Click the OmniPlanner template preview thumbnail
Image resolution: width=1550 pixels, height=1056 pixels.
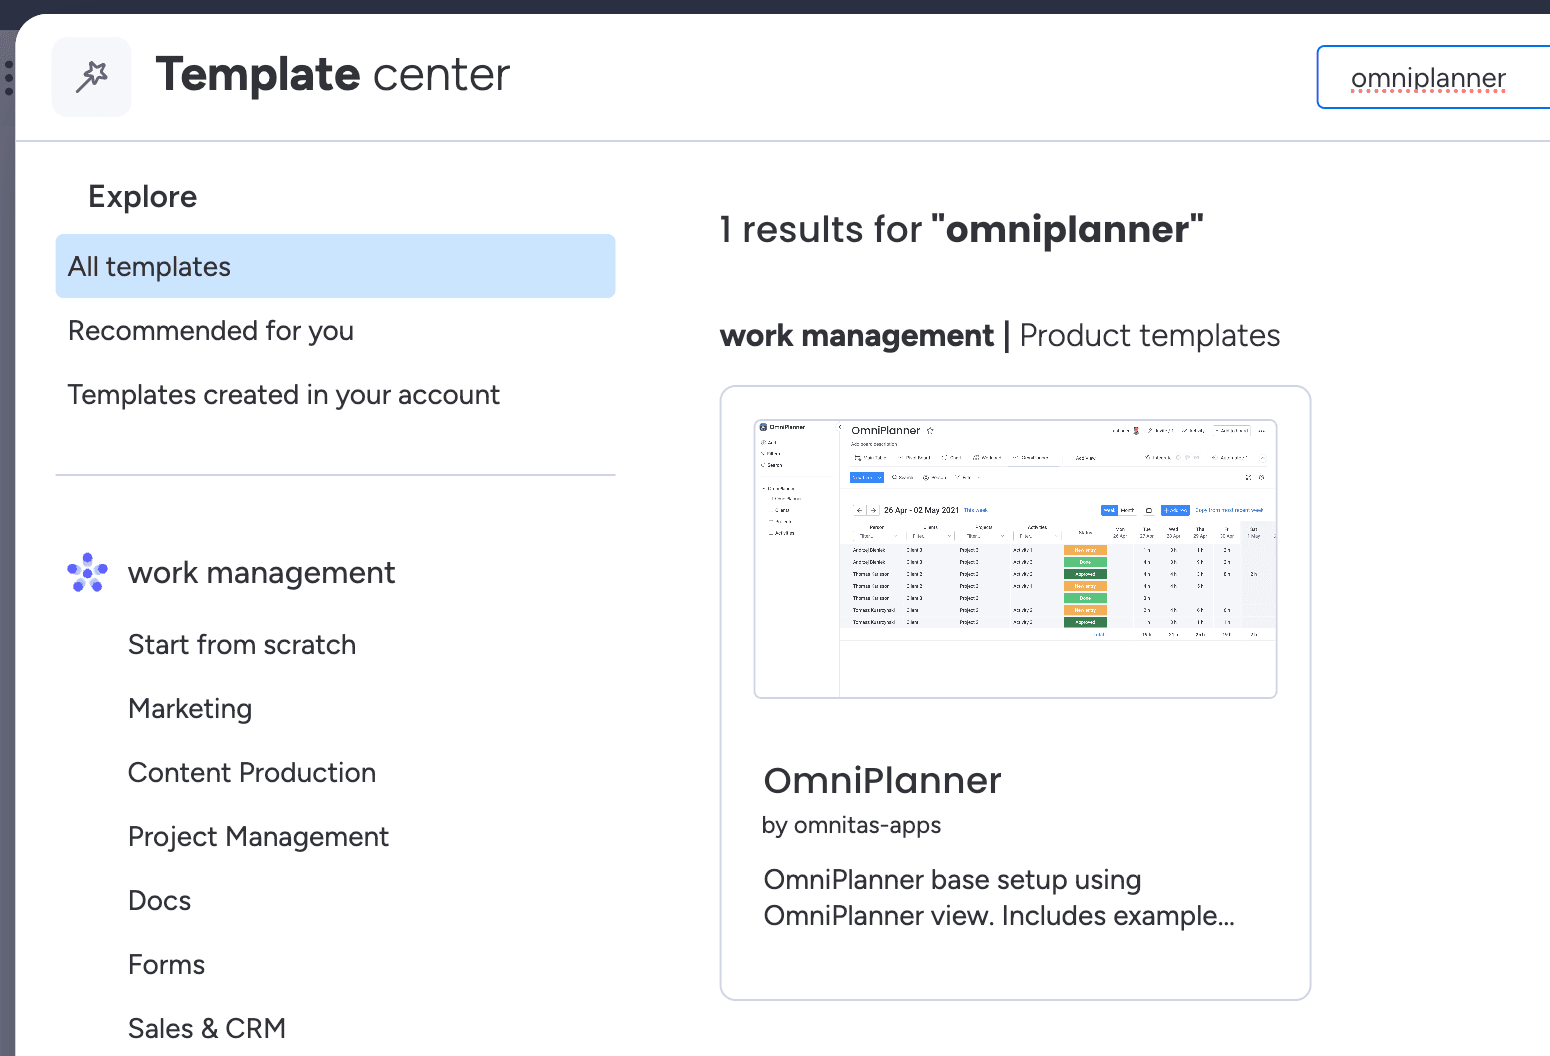coord(1015,559)
